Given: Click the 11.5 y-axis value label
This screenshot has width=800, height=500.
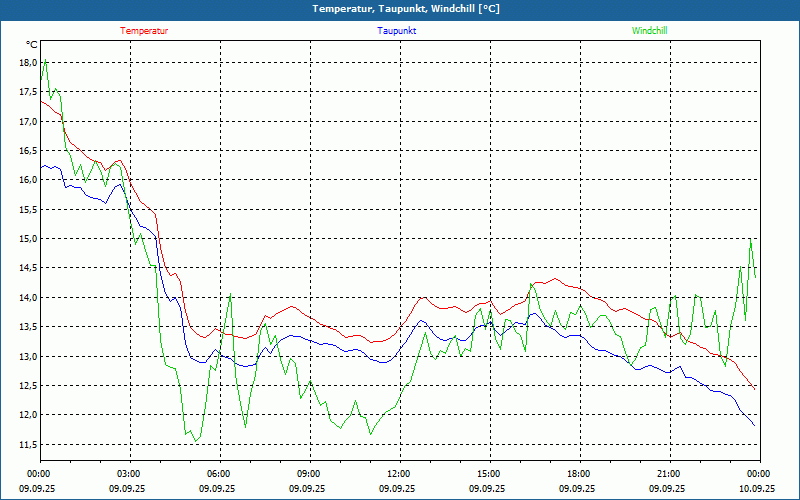Looking at the screenshot, I should pos(28,444).
